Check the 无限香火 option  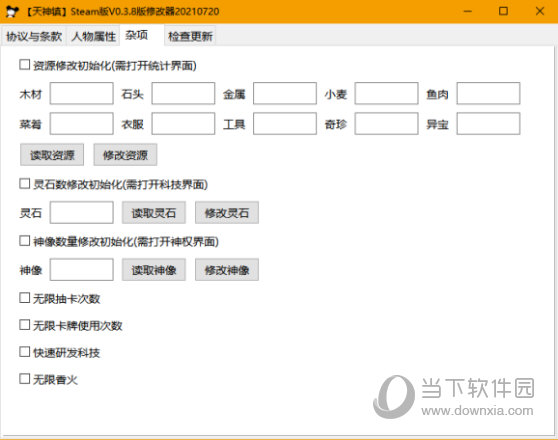[25, 379]
